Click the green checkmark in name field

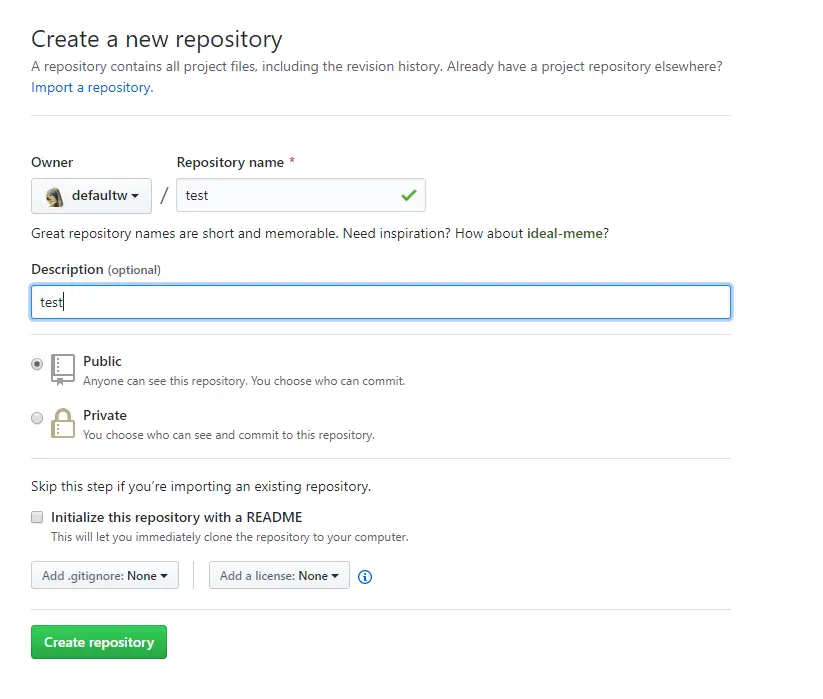point(408,195)
